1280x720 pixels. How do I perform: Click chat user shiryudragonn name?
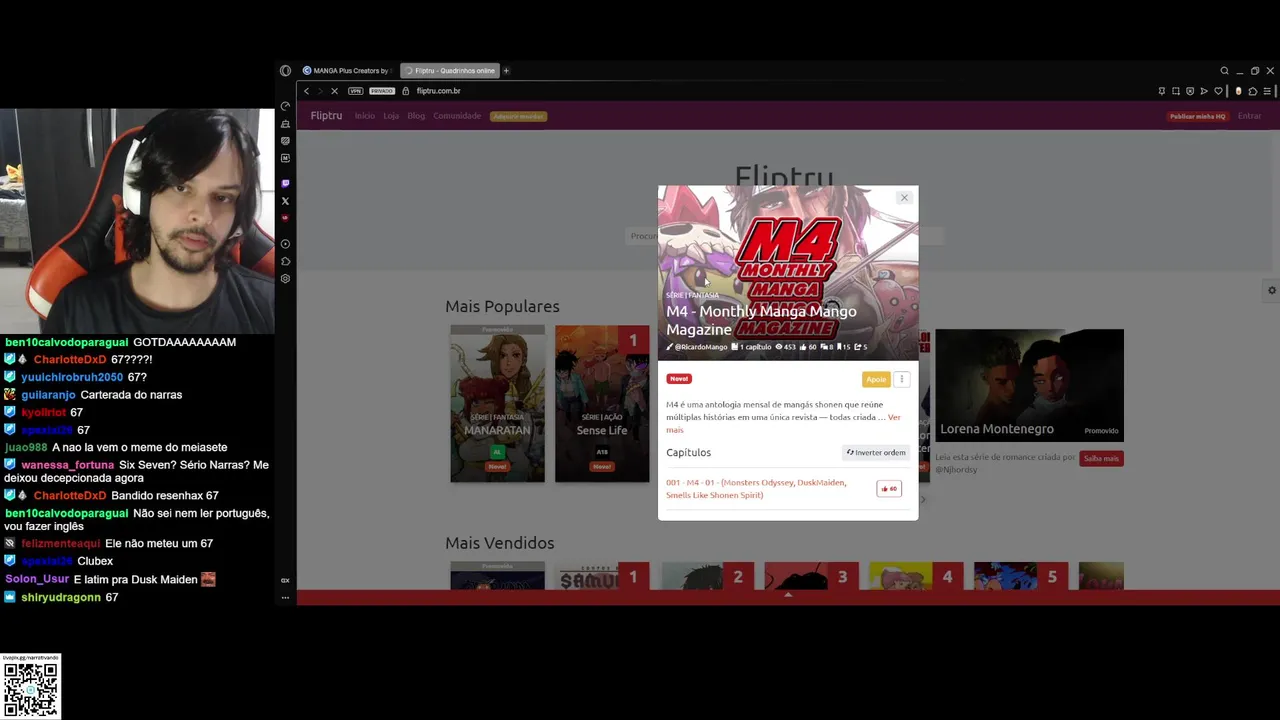[x=61, y=597]
